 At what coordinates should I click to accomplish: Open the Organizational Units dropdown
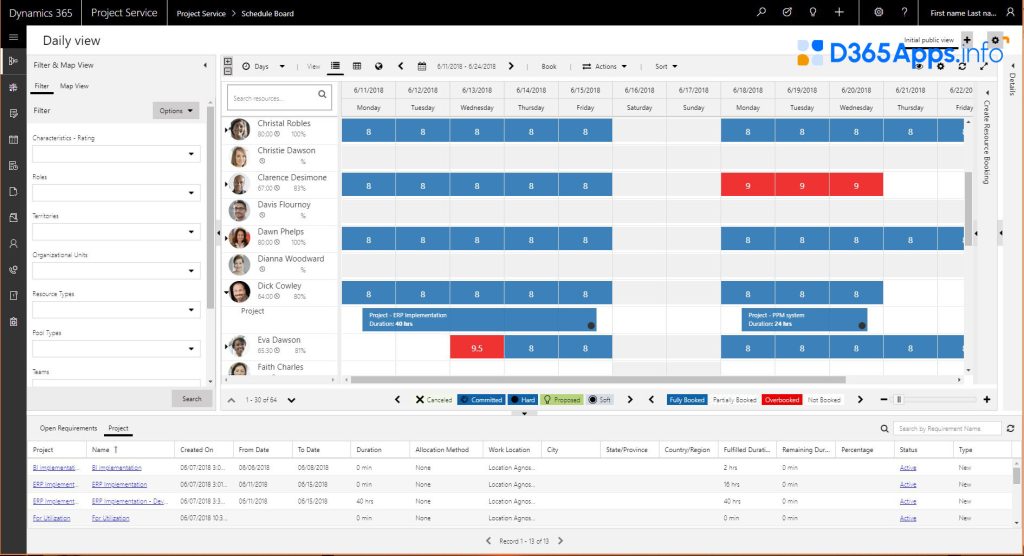point(116,270)
